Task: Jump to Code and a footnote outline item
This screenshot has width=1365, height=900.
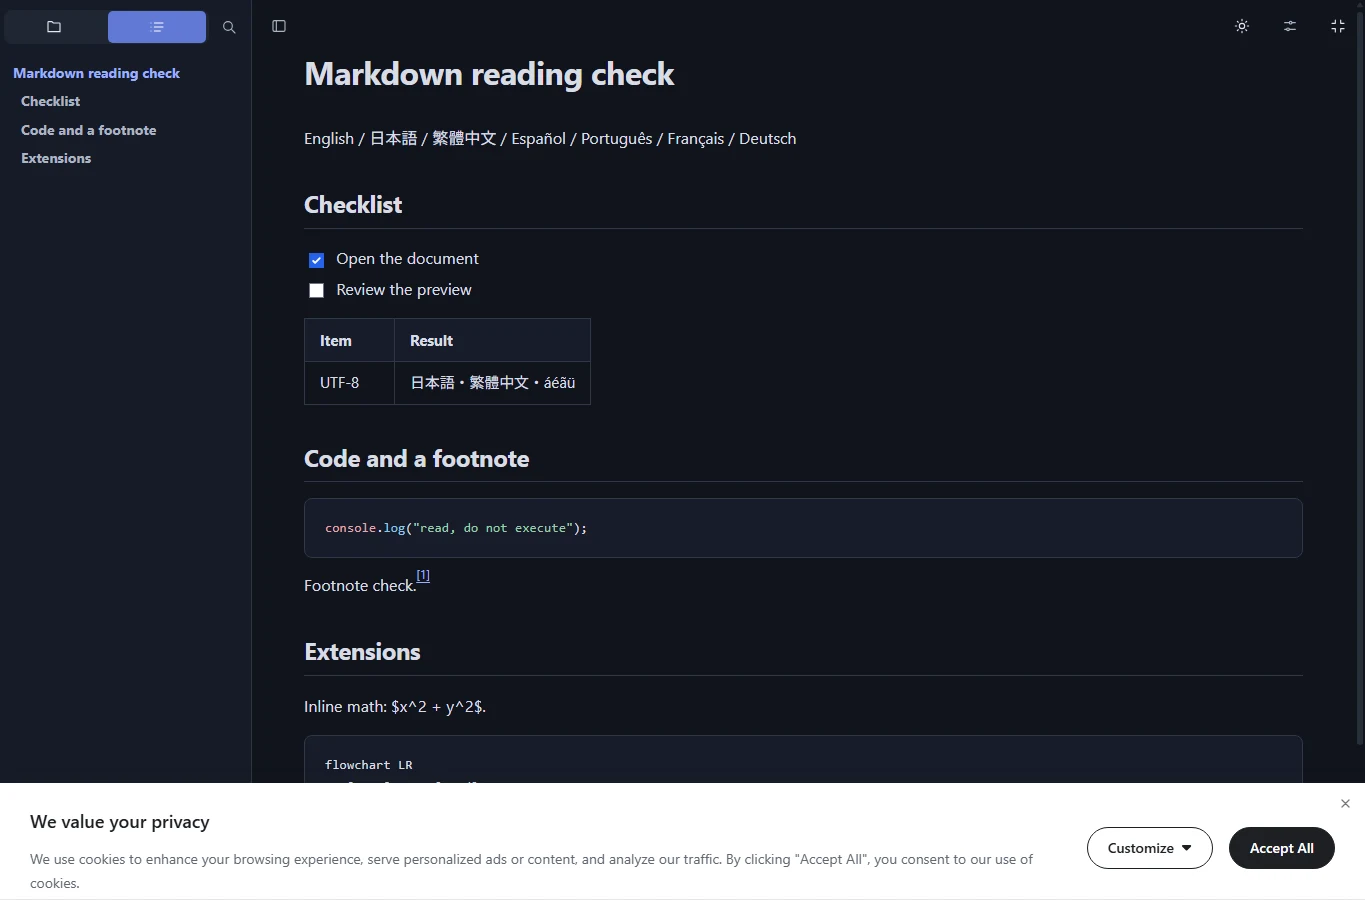Action: (x=88, y=130)
